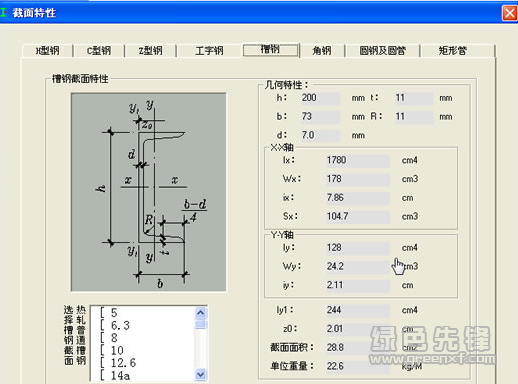
Task: Switch to the 圆钢及圆管 tab
Action: point(382,51)
